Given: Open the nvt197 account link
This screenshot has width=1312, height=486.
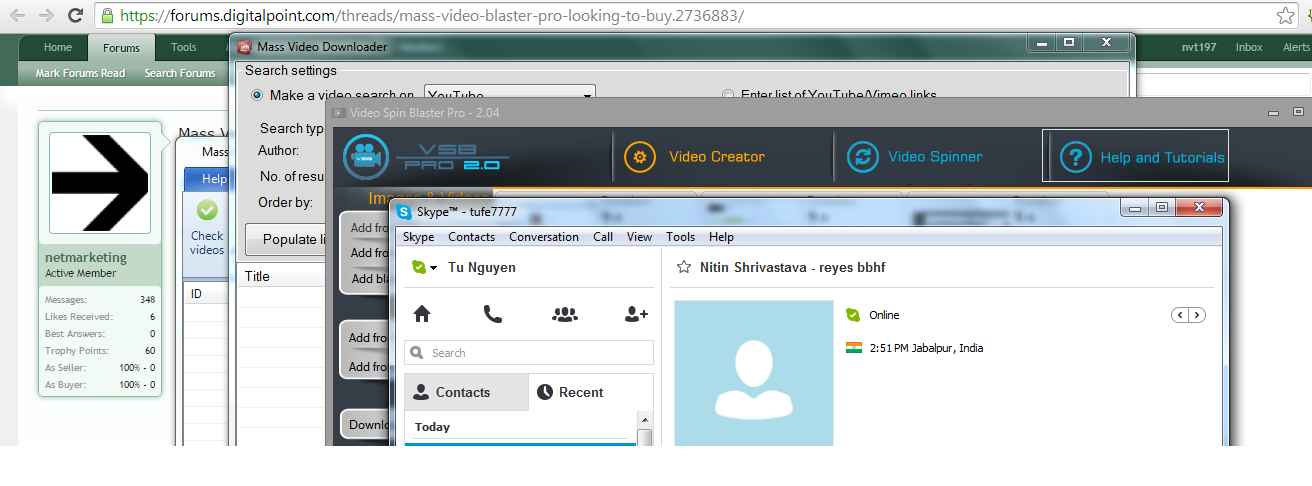Looking at the screenshot, I should coord(1199,47).
